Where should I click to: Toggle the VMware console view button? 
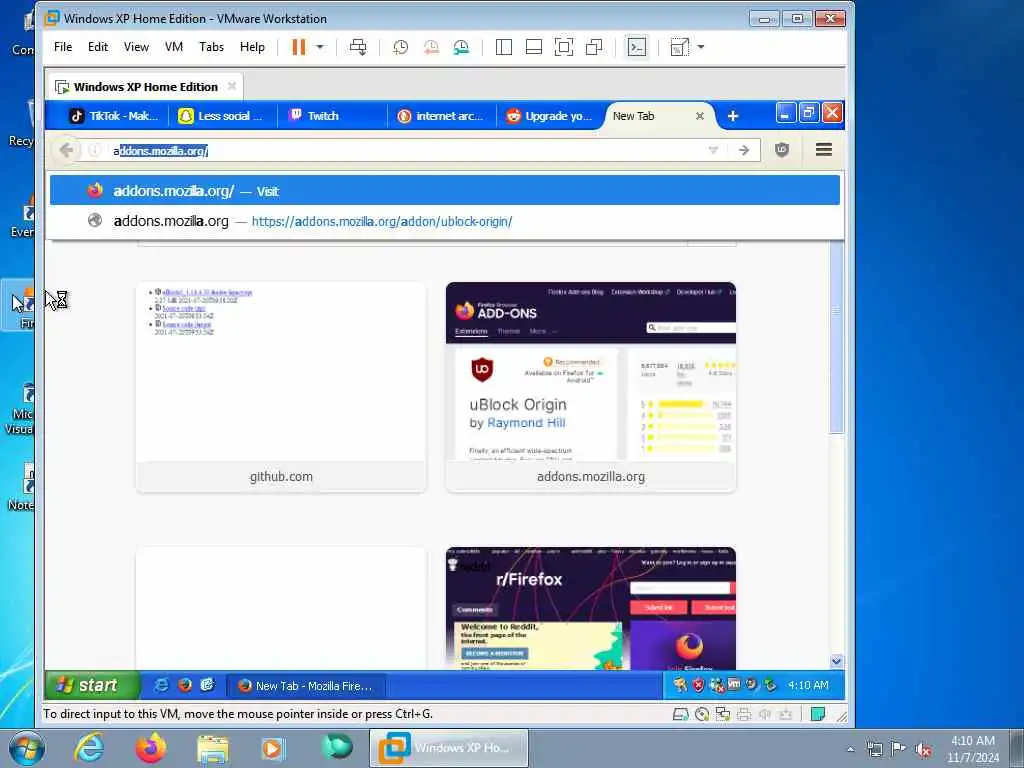pyautogui.click(x=637, y=47)
